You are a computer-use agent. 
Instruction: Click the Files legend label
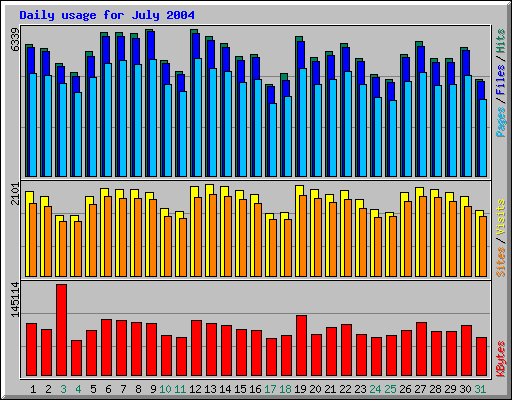(x=500, y=80)
